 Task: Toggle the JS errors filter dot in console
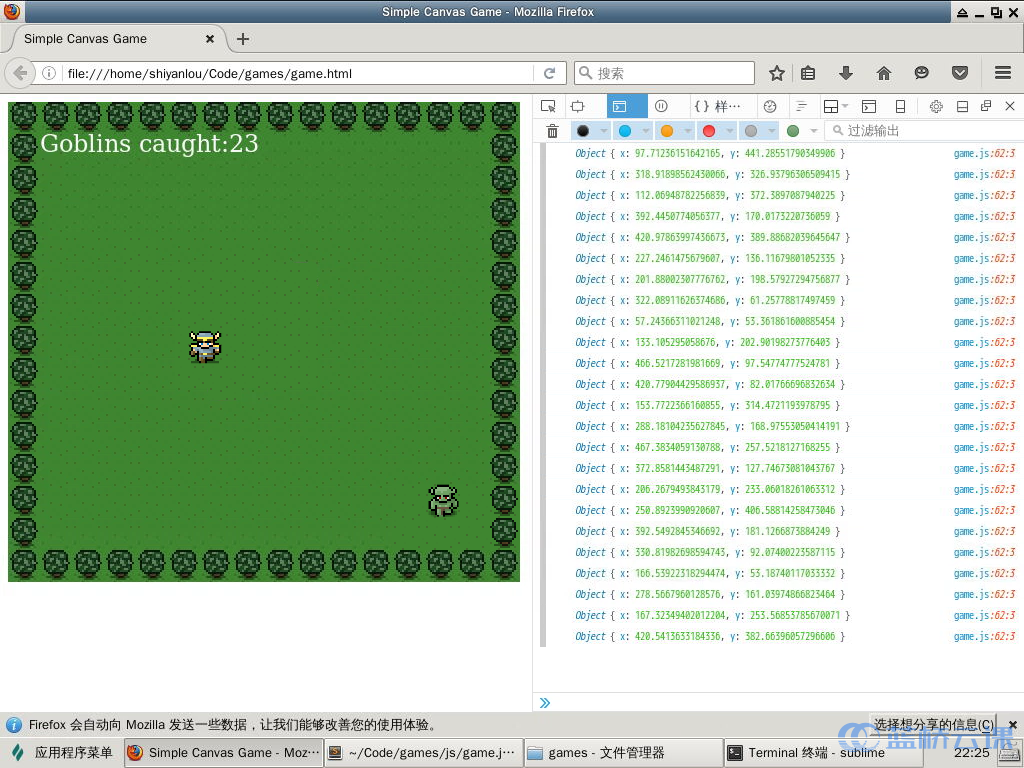[x=708, y=131]
